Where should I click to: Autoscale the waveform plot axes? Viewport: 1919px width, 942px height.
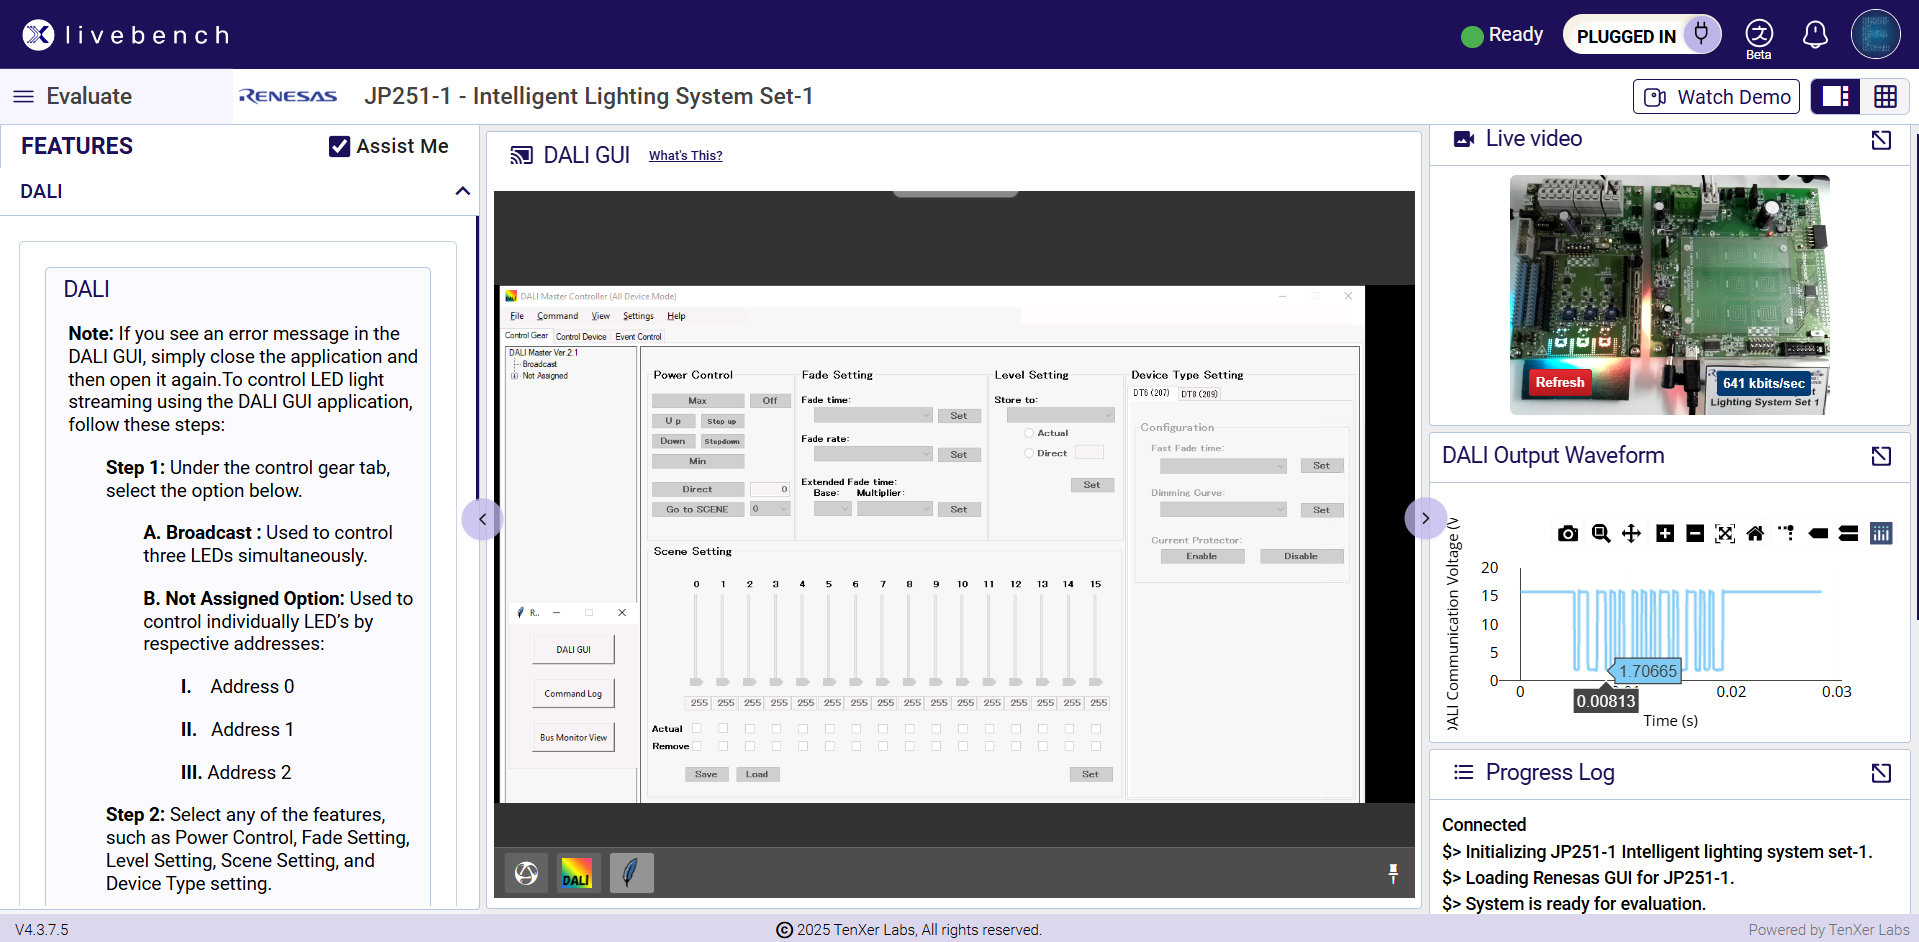point(1725,534)
